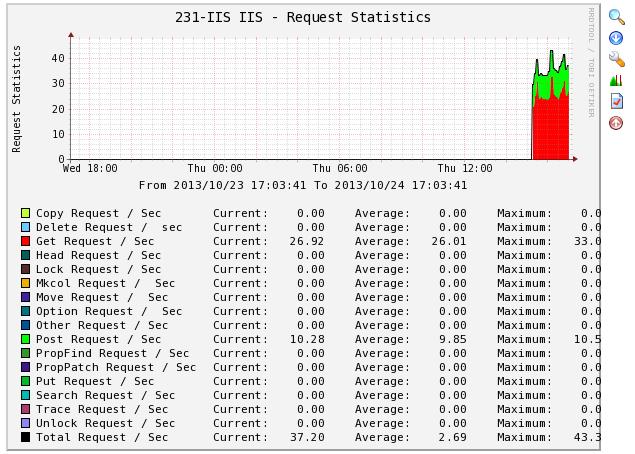
Task: Click the red Get request area in graph
Action: tap(551, 130)
